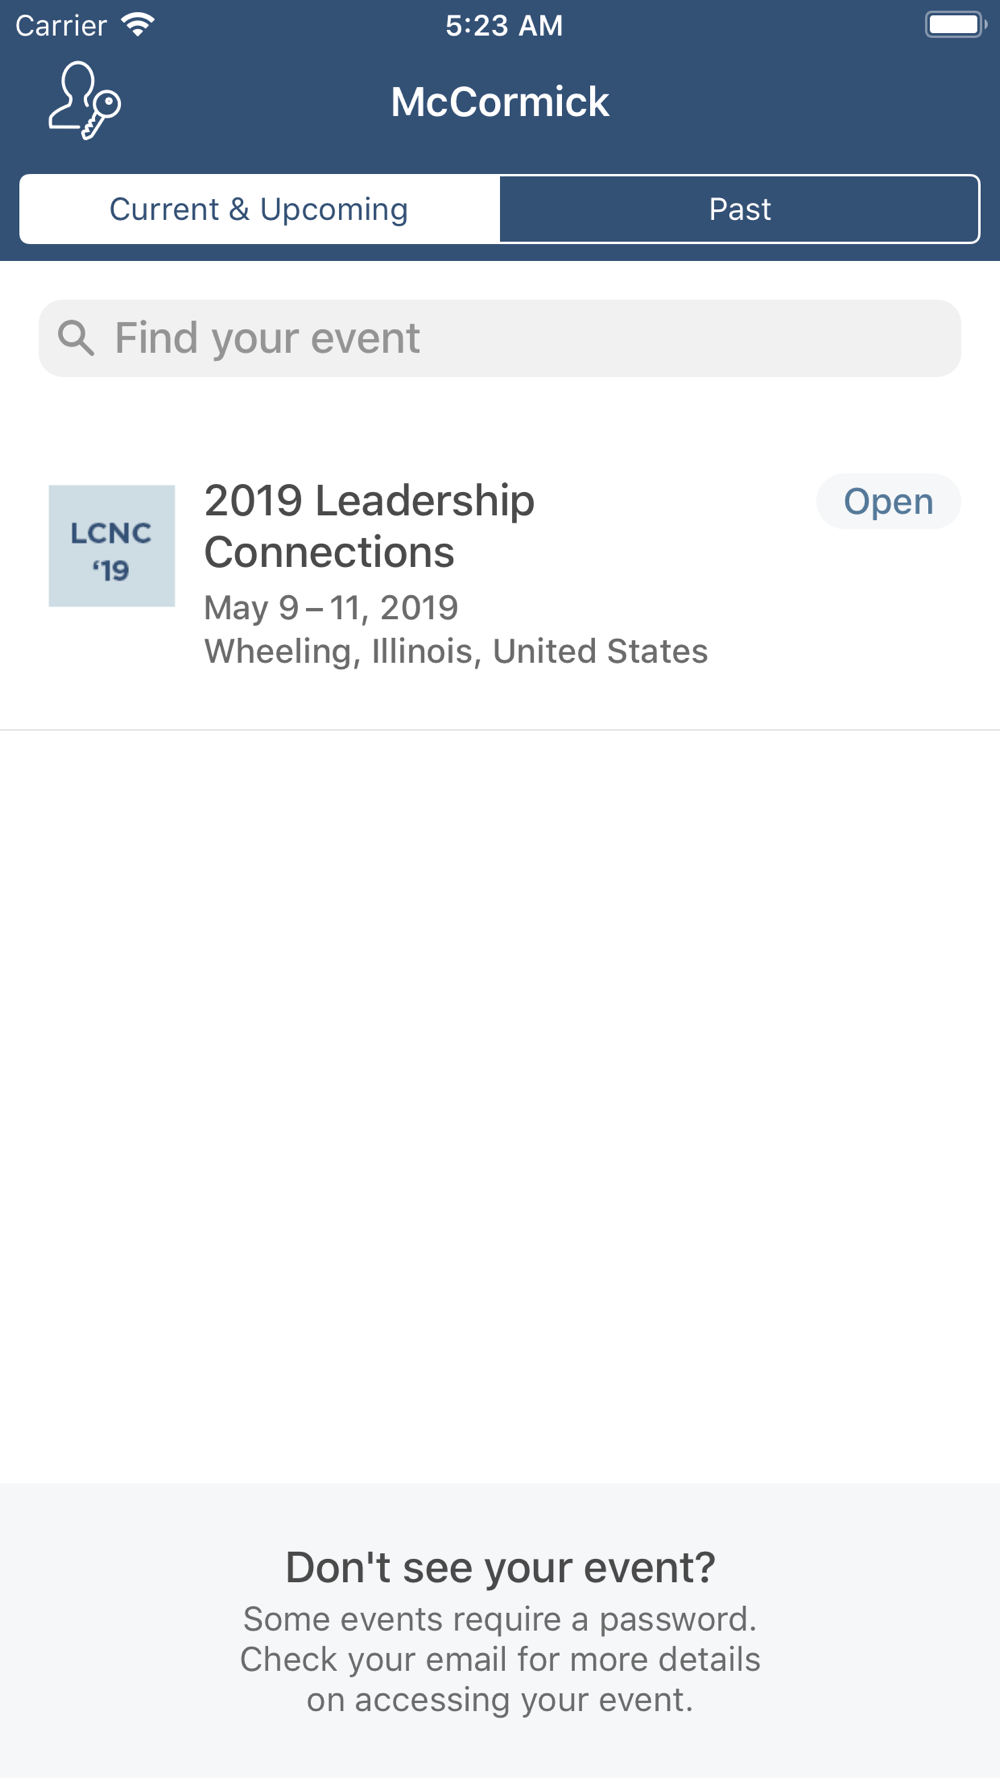Tap empty list area below the event
Viewport: 1000px width, 1778px height.
[x=500, y=1100]
